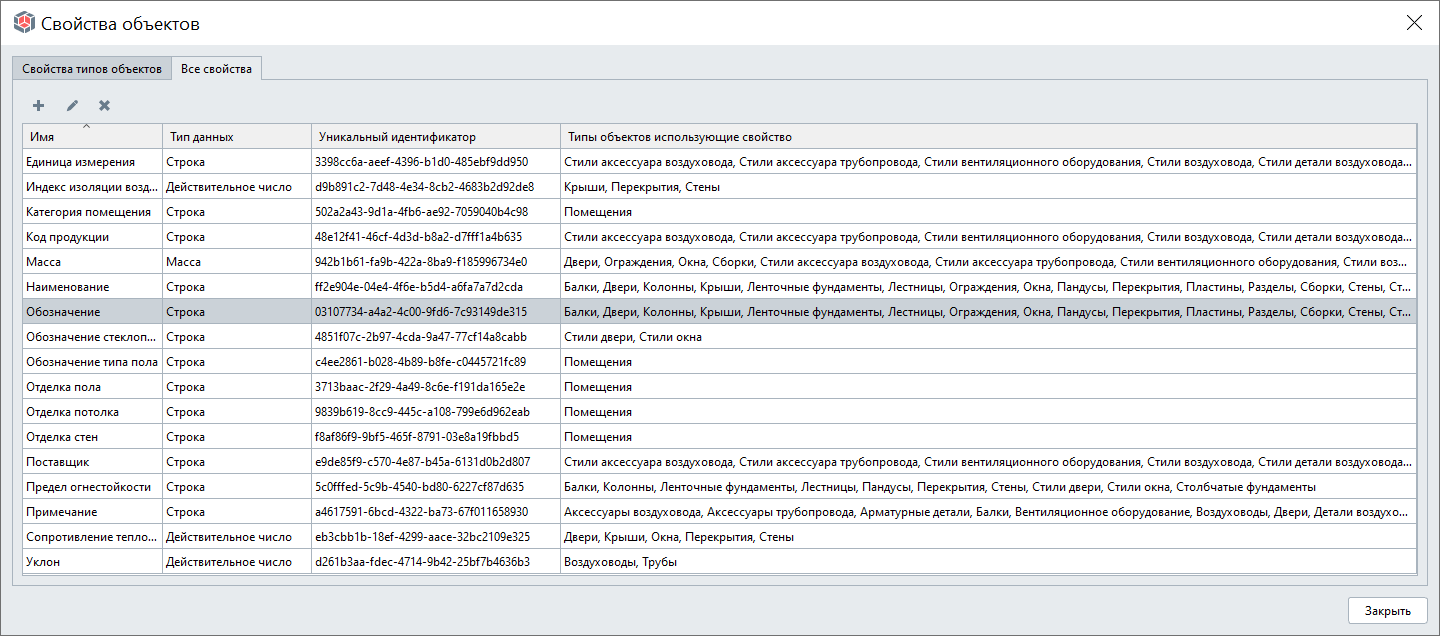Image resolution: width=1440 pixels, height=636 pixels.
Task: Select the Уклон property row
Action: [720, 561]
